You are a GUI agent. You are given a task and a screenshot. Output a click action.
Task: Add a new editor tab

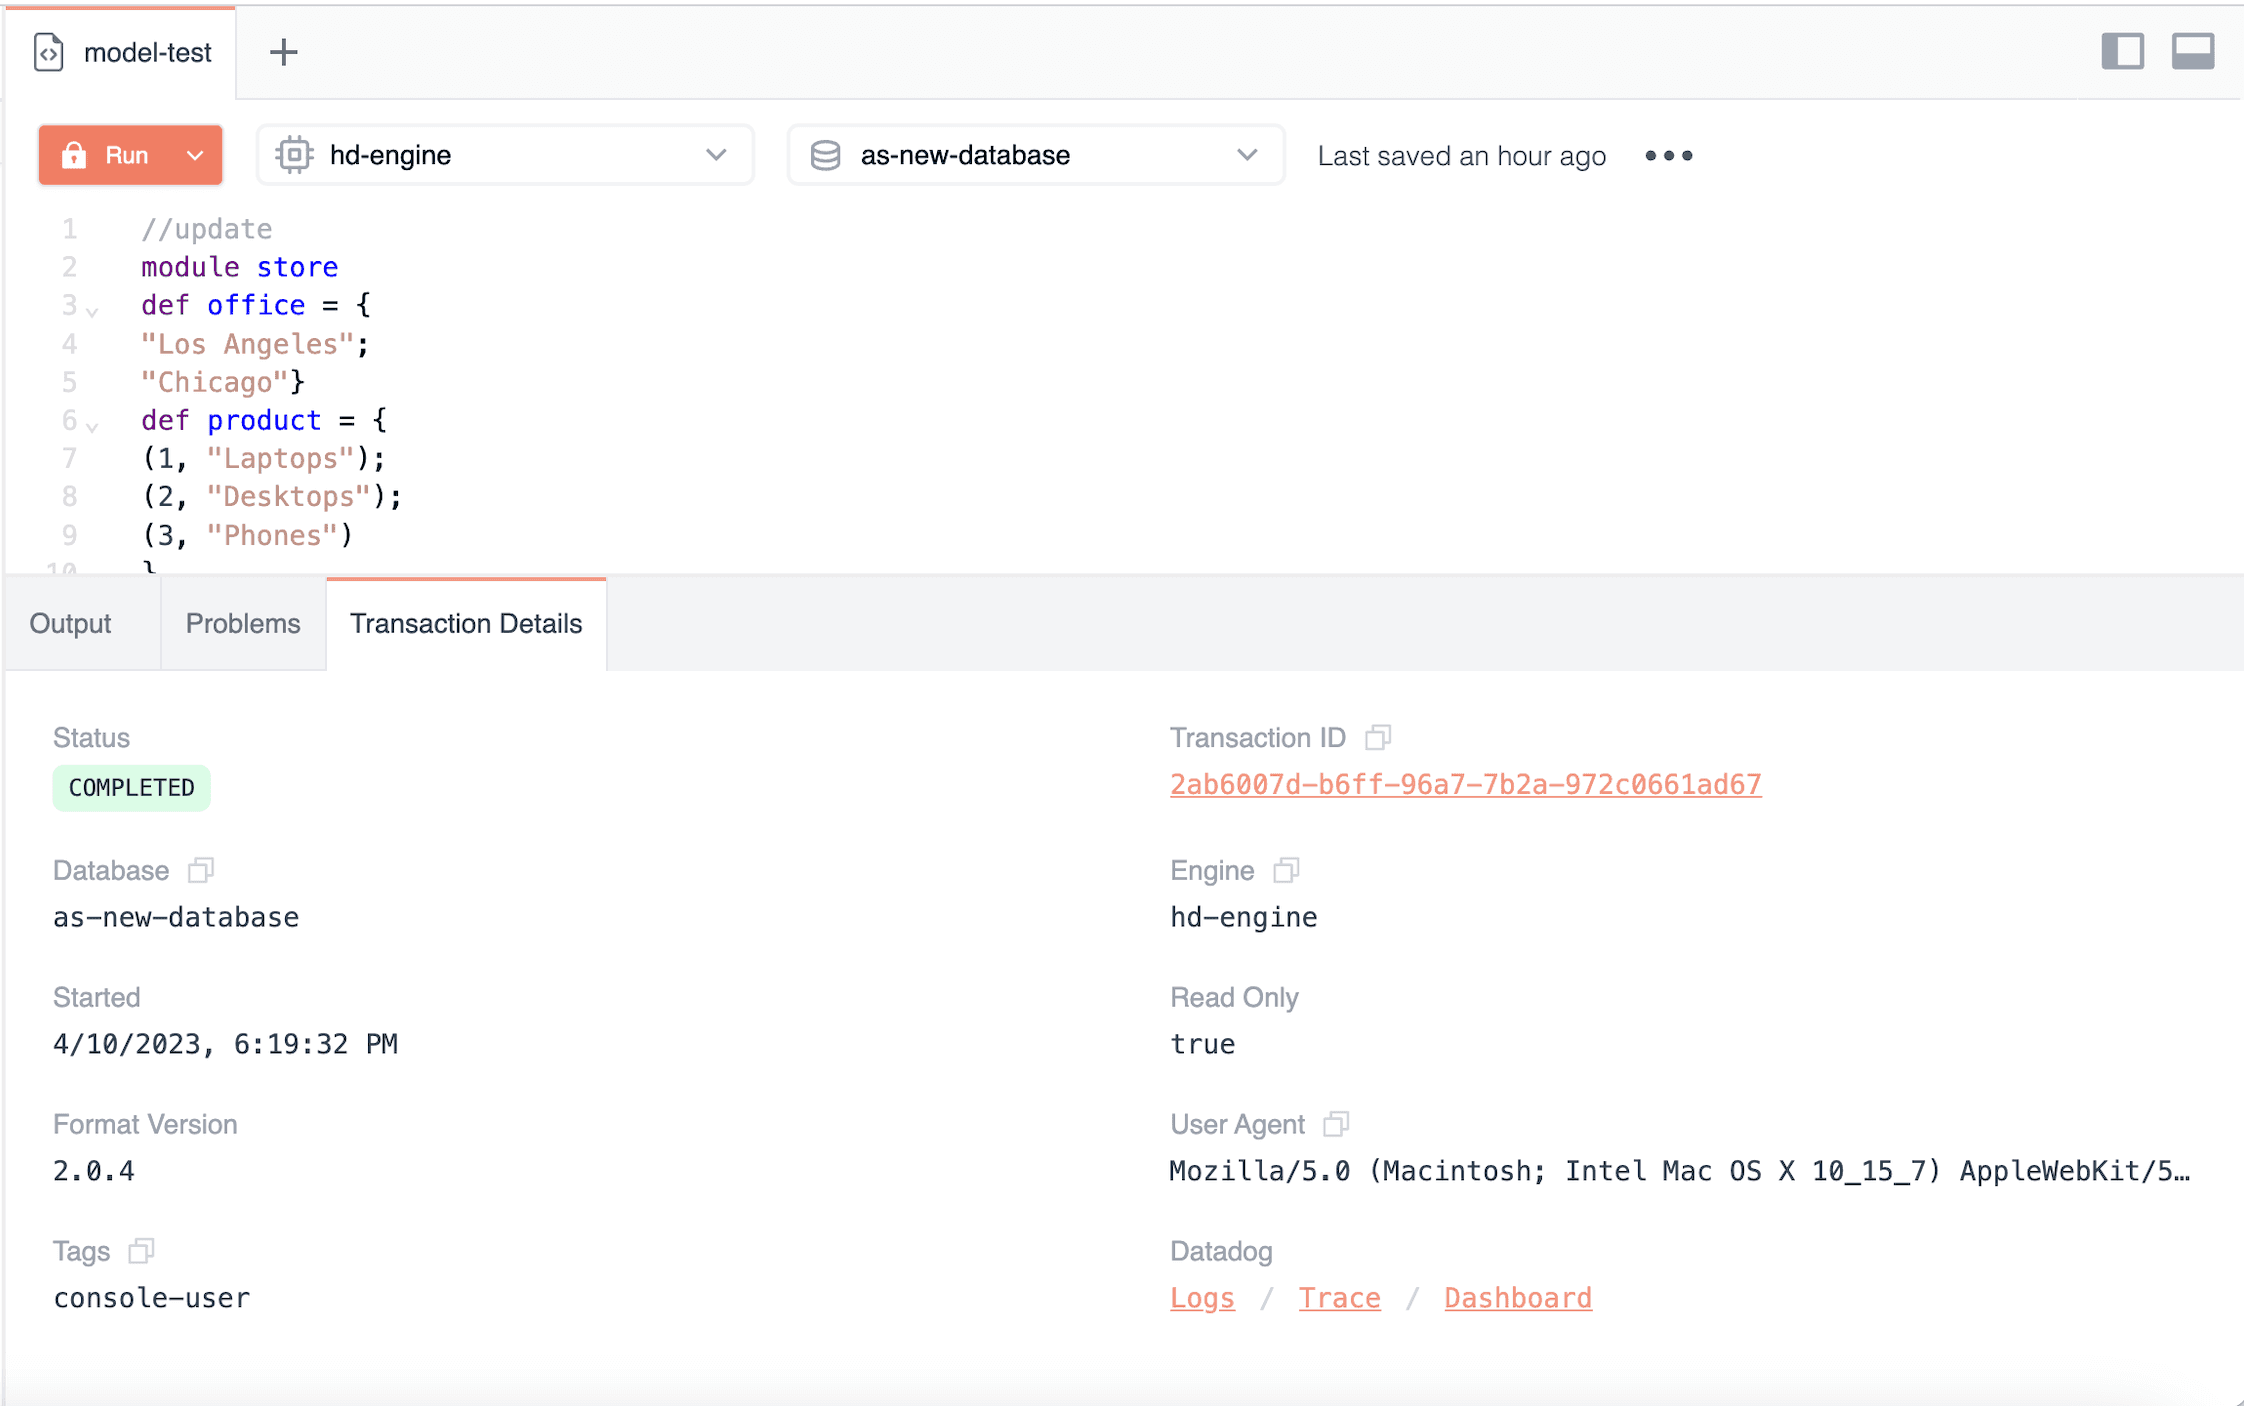284,52
